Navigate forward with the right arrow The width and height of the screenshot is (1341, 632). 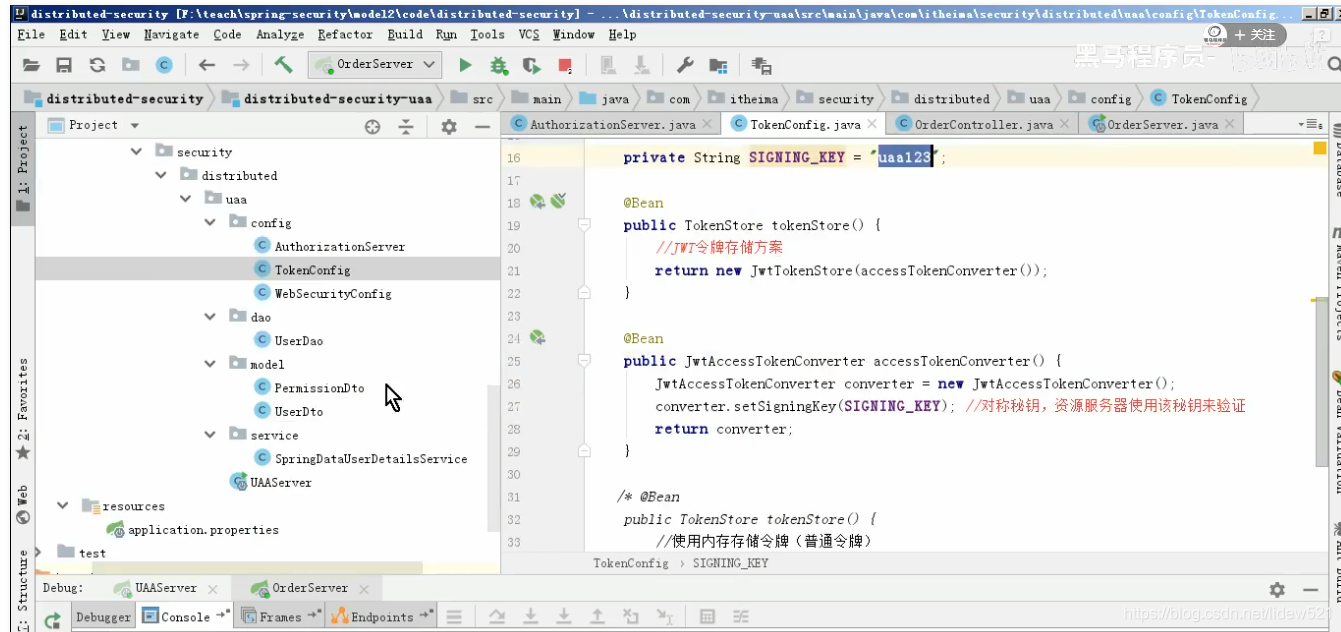241,65
